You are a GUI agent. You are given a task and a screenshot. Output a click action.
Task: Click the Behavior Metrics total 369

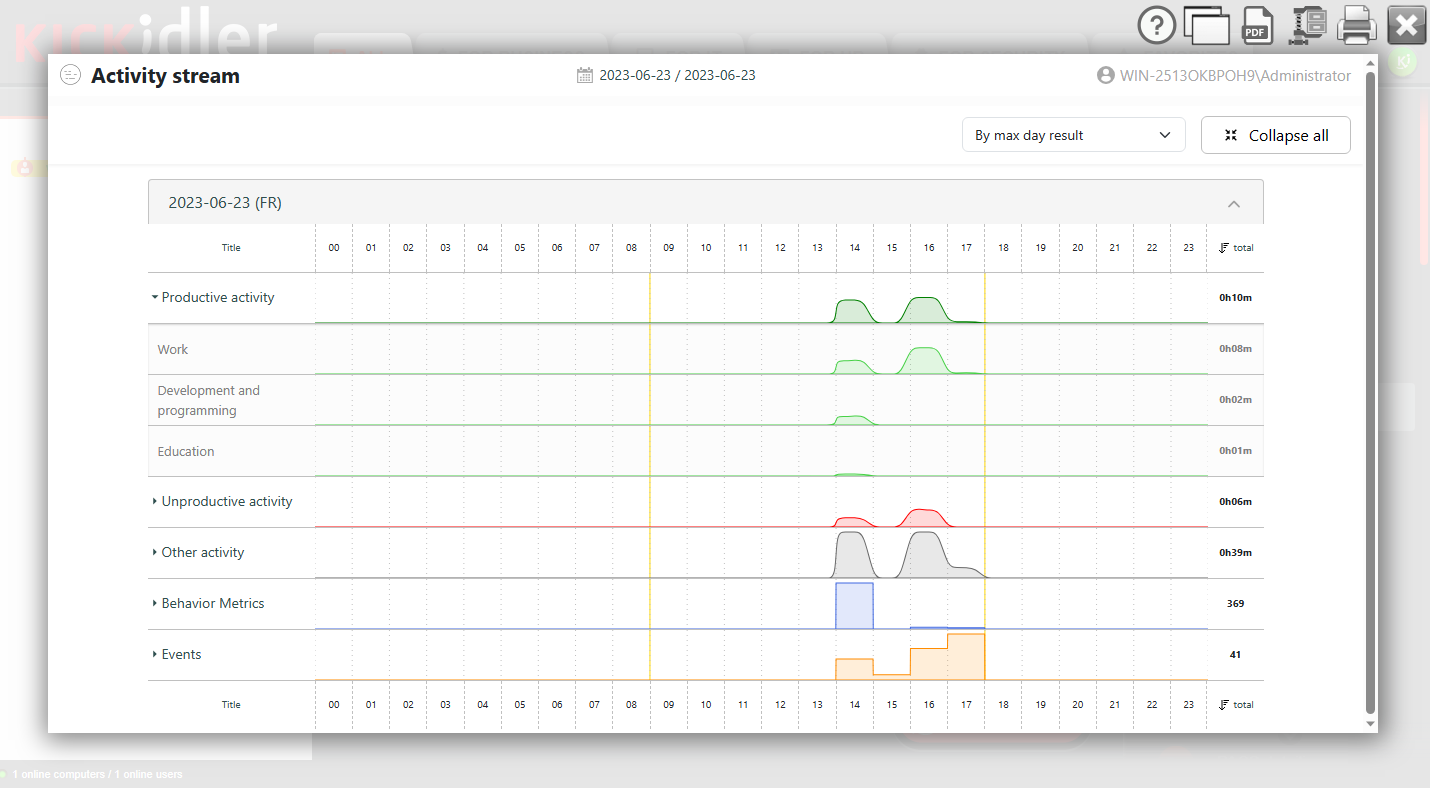1235,604
